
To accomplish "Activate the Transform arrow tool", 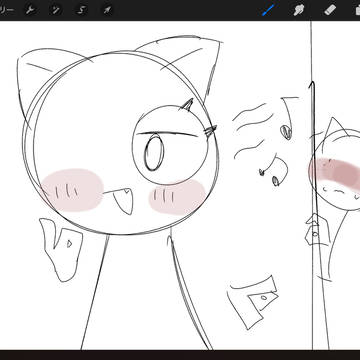I will click(107, 10).
